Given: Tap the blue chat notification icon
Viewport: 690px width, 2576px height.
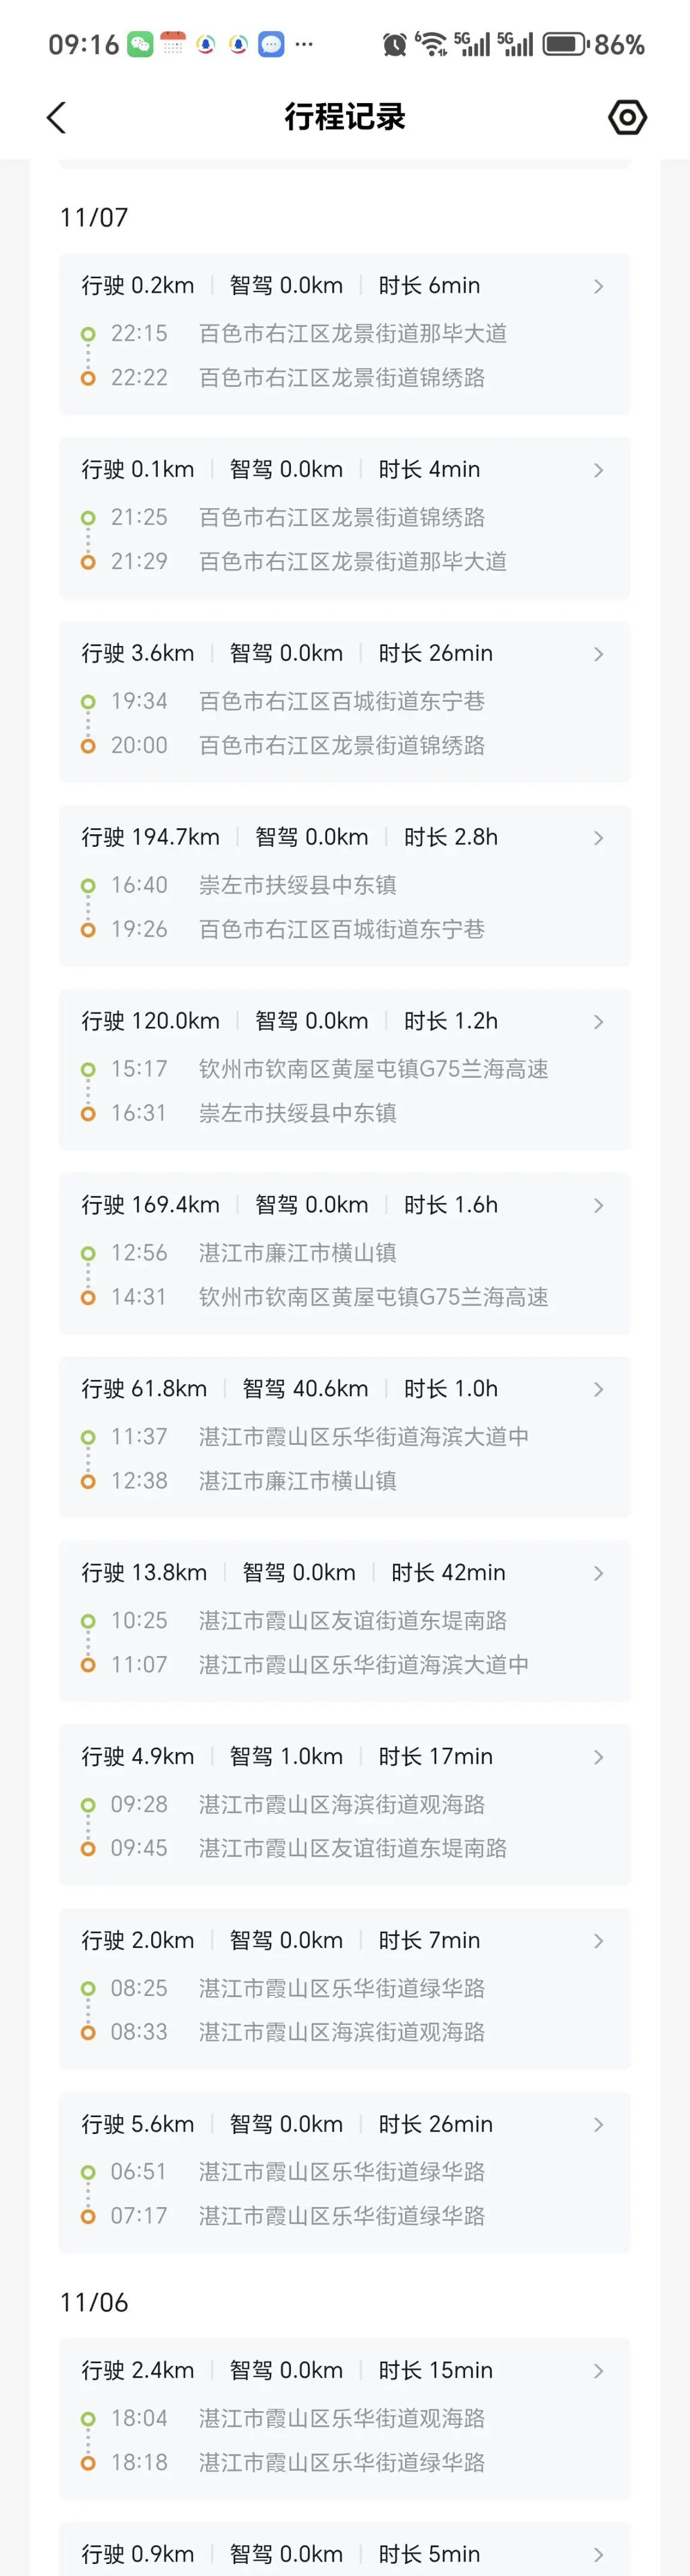Looking at the screenshot, I should 271,44.
